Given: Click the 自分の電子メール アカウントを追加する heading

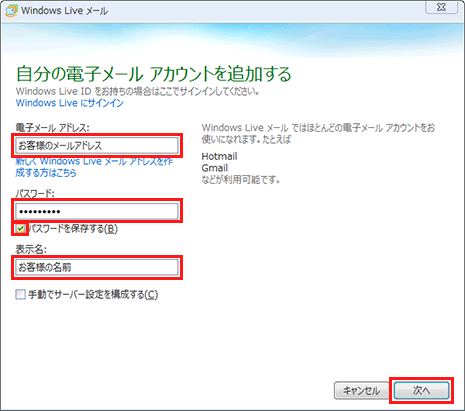Looking at the screenshot, I should pos(154,74).
